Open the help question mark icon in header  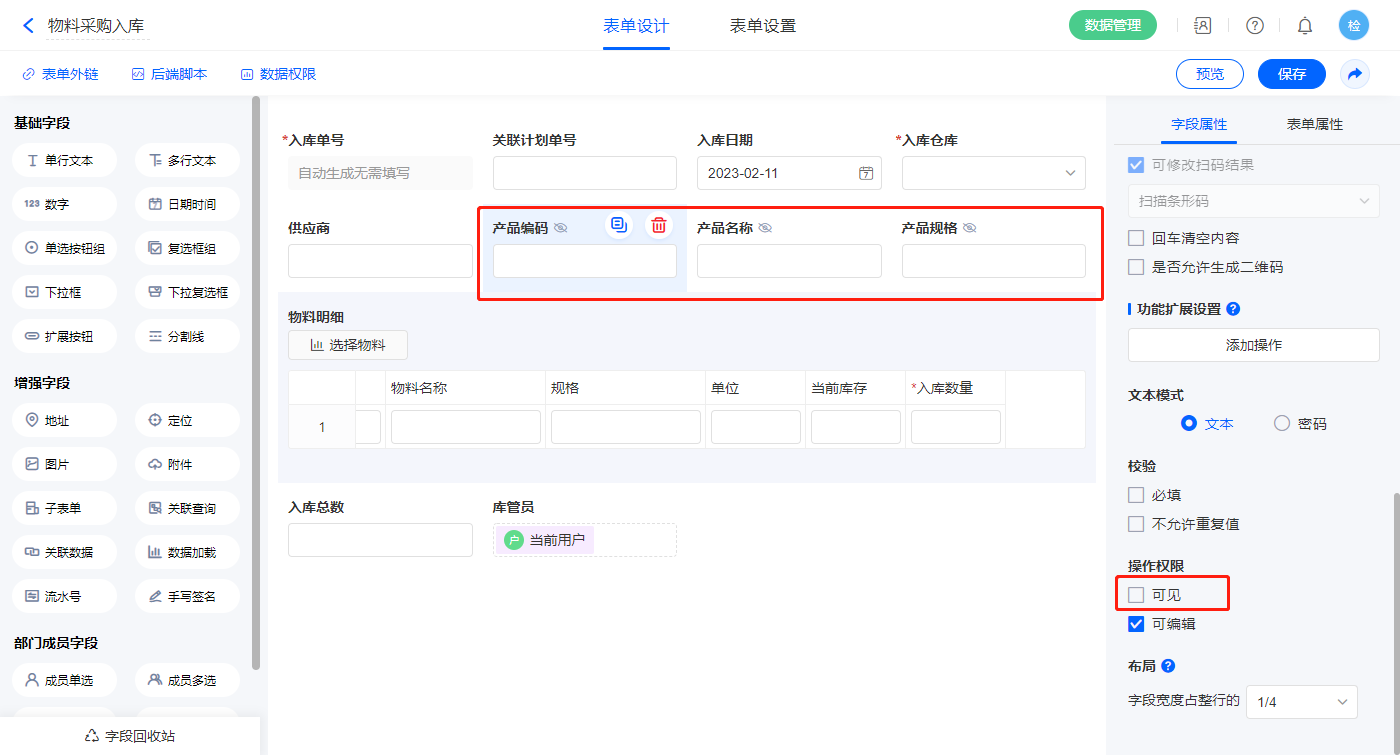pyautogui.click(x=1254, y=26)
